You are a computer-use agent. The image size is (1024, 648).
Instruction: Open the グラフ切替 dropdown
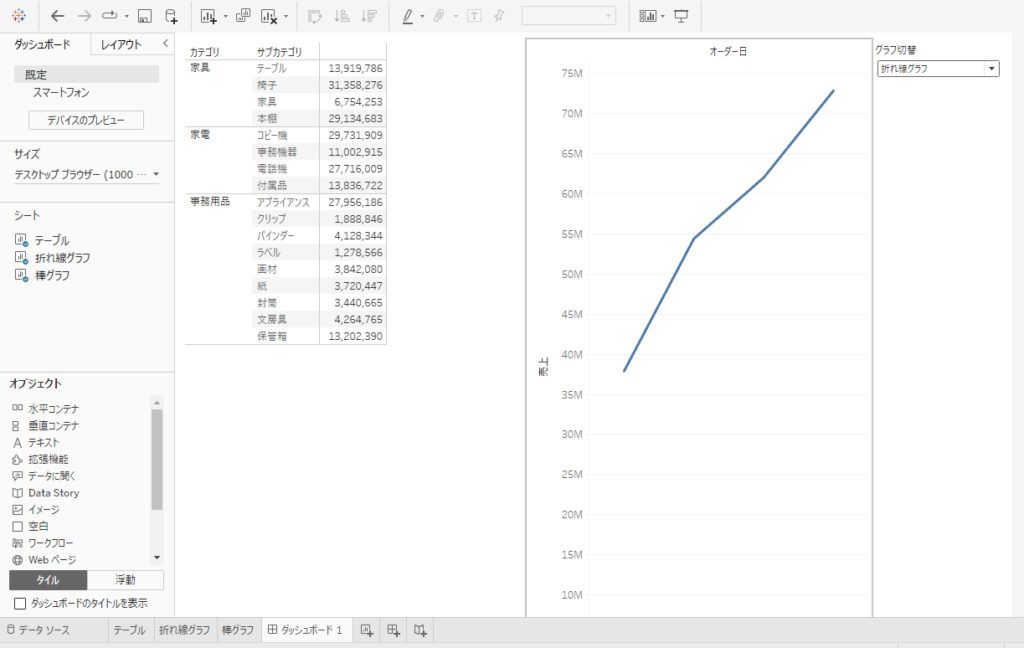click(x=937, y=68)
